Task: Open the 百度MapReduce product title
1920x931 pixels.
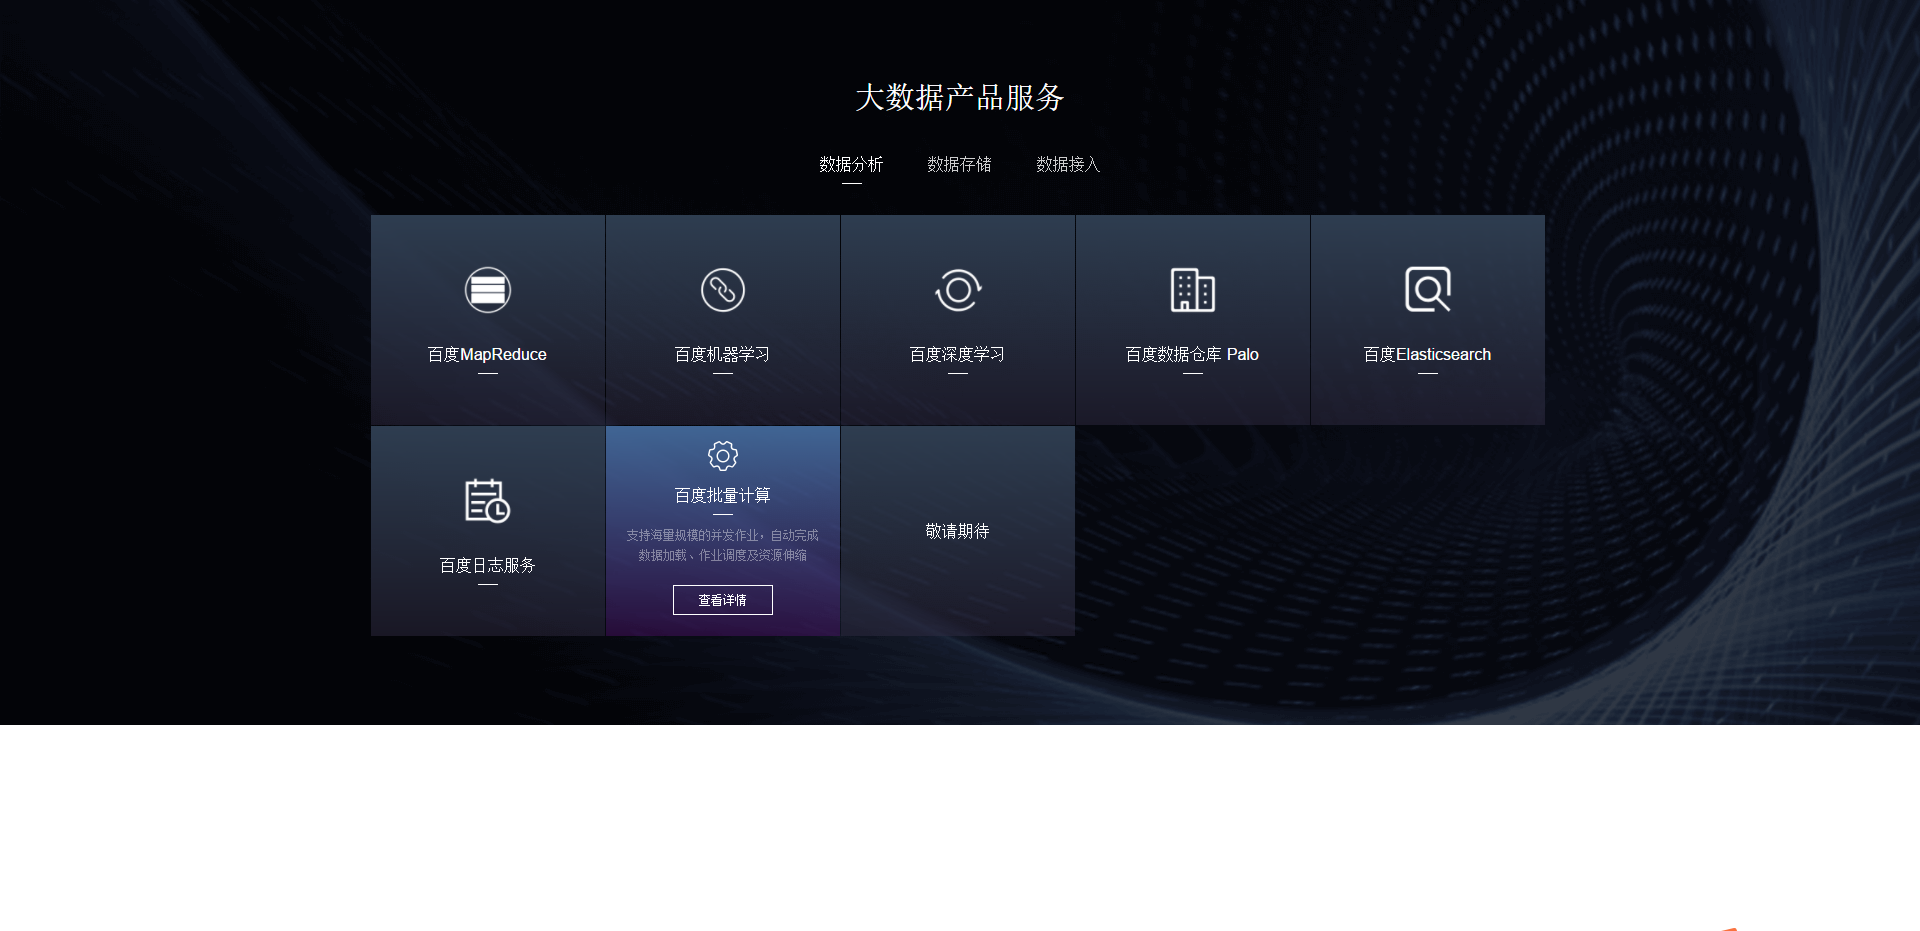Action: click(x=487, y=355)
